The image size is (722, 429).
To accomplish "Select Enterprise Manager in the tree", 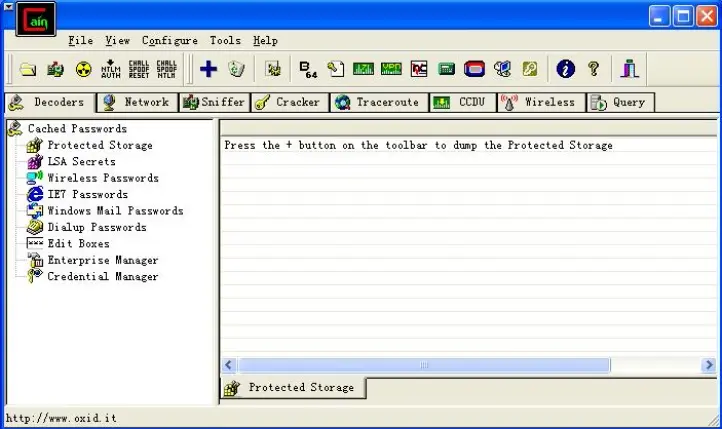I will (103, 260).
